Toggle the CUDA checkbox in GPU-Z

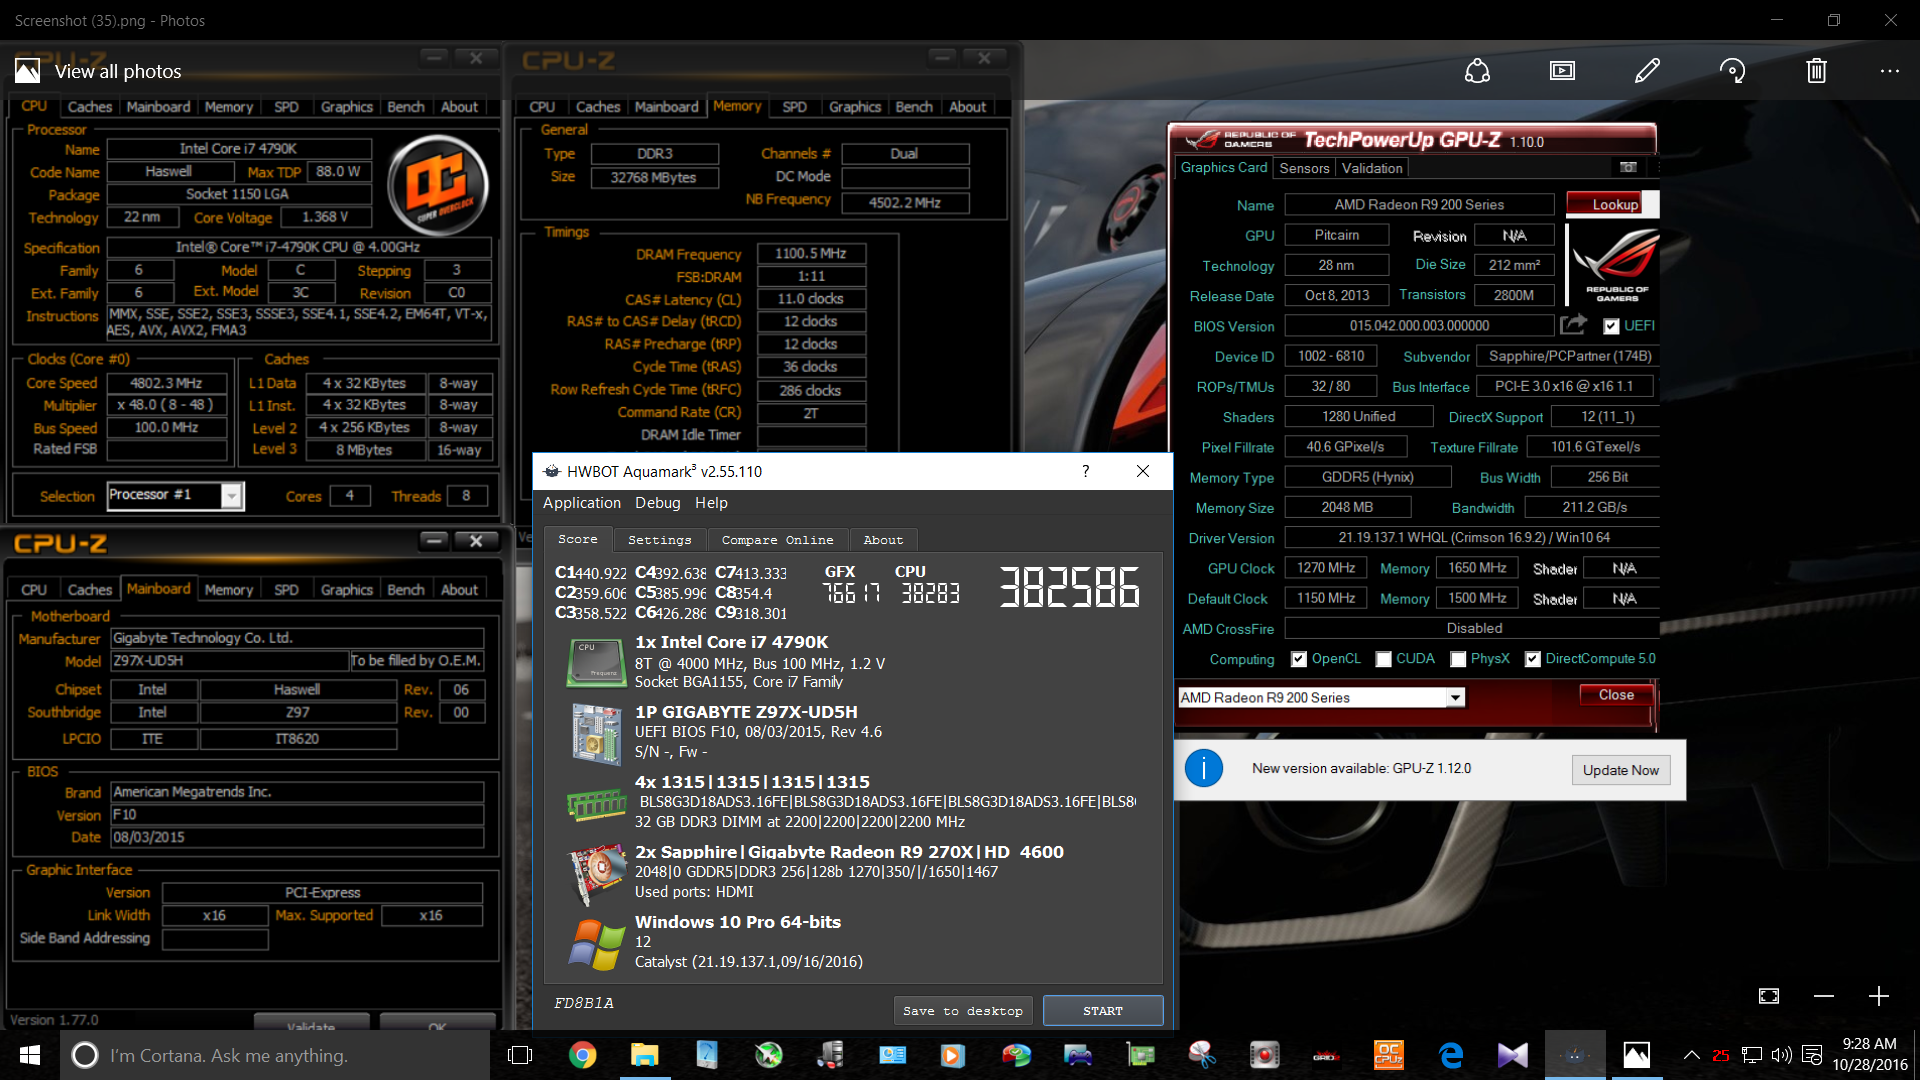1384,659
